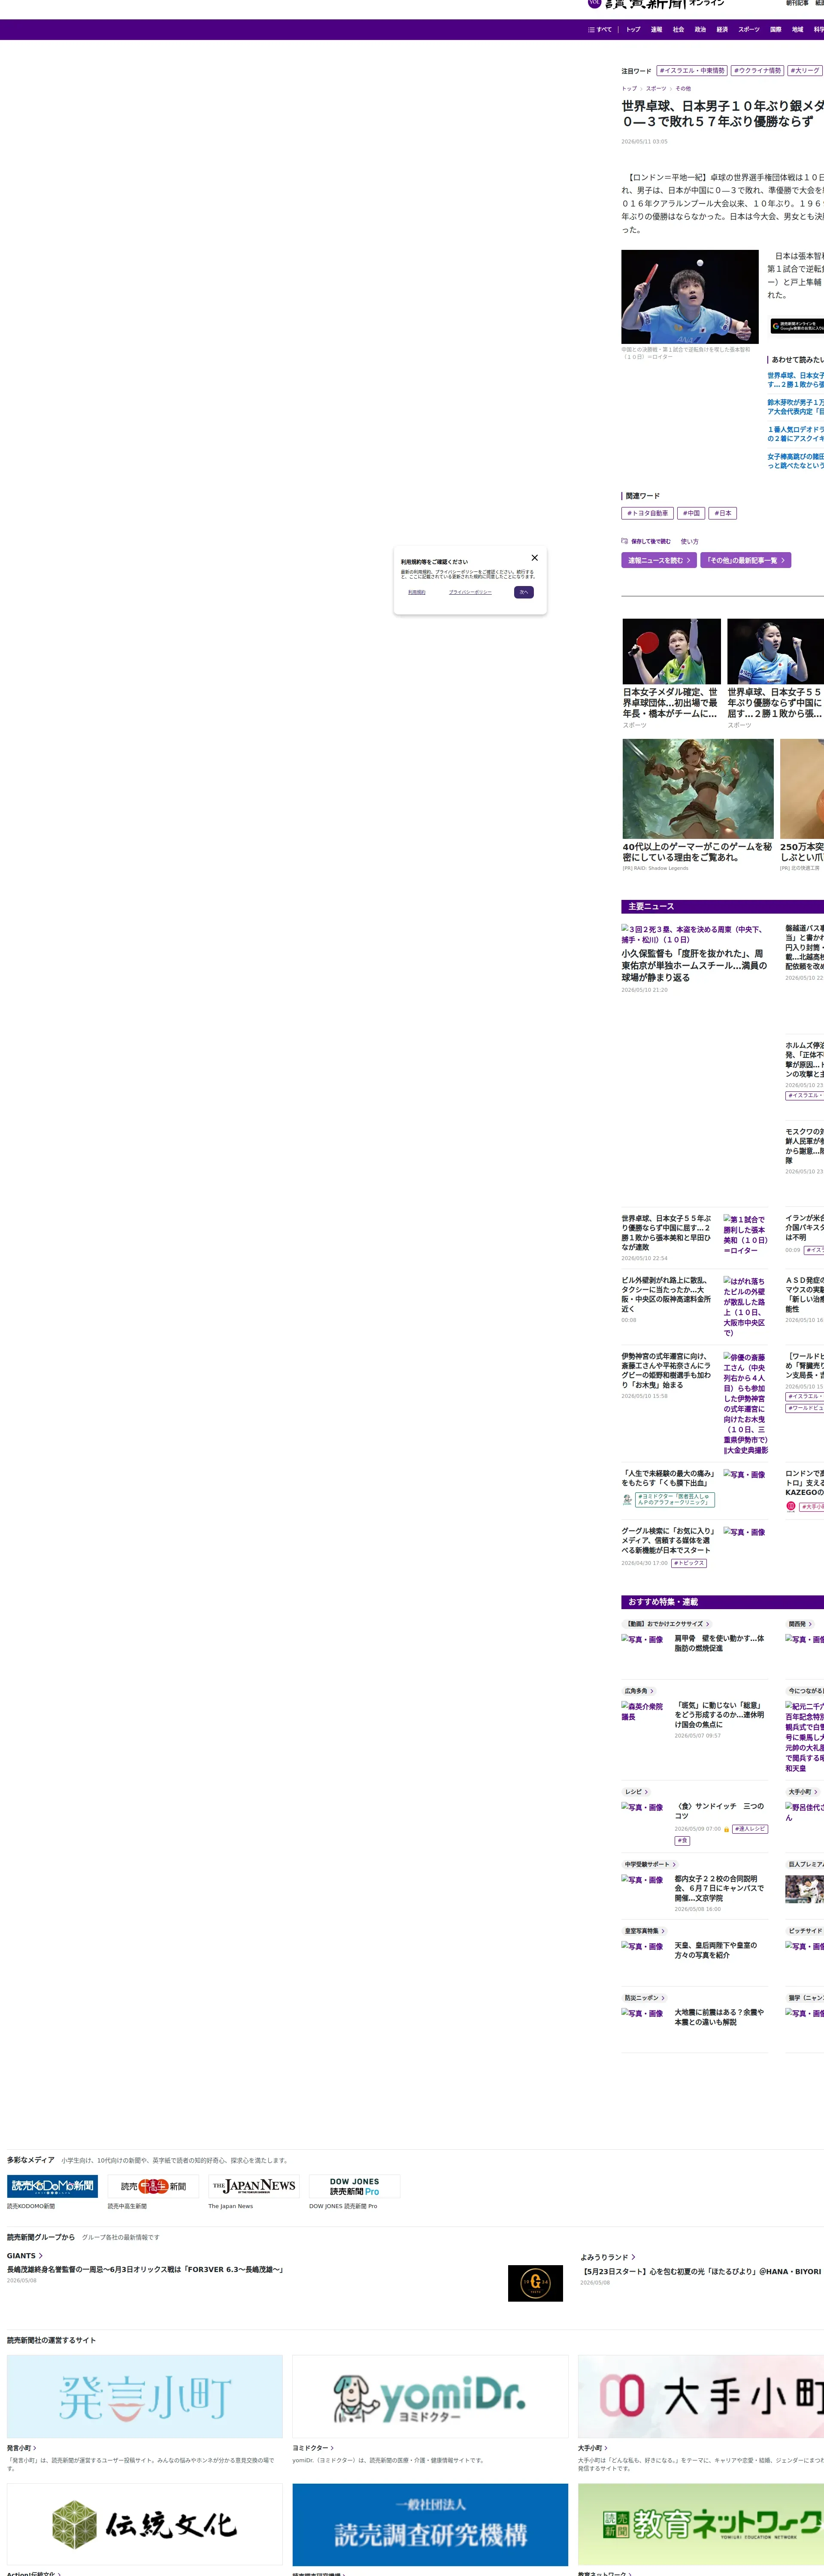Click the #イスラエル・中東情勢 trending tag
The image size is (824, 2576).
692,71
